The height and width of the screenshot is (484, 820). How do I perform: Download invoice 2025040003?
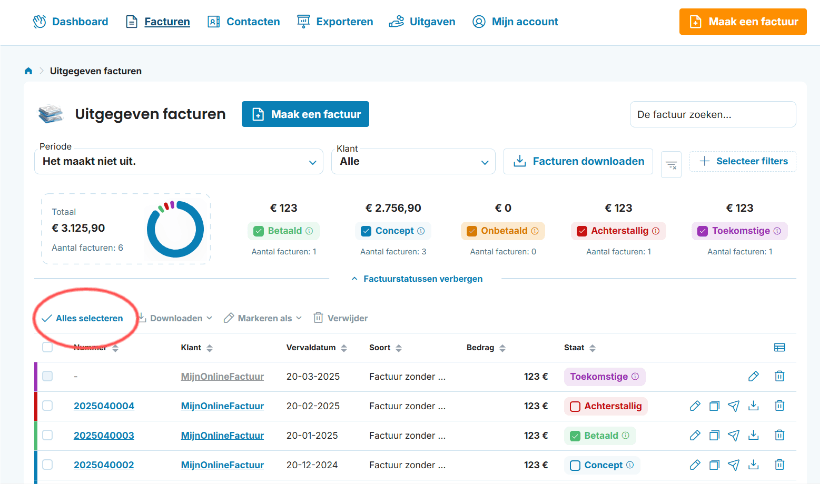tap(753, 435)
